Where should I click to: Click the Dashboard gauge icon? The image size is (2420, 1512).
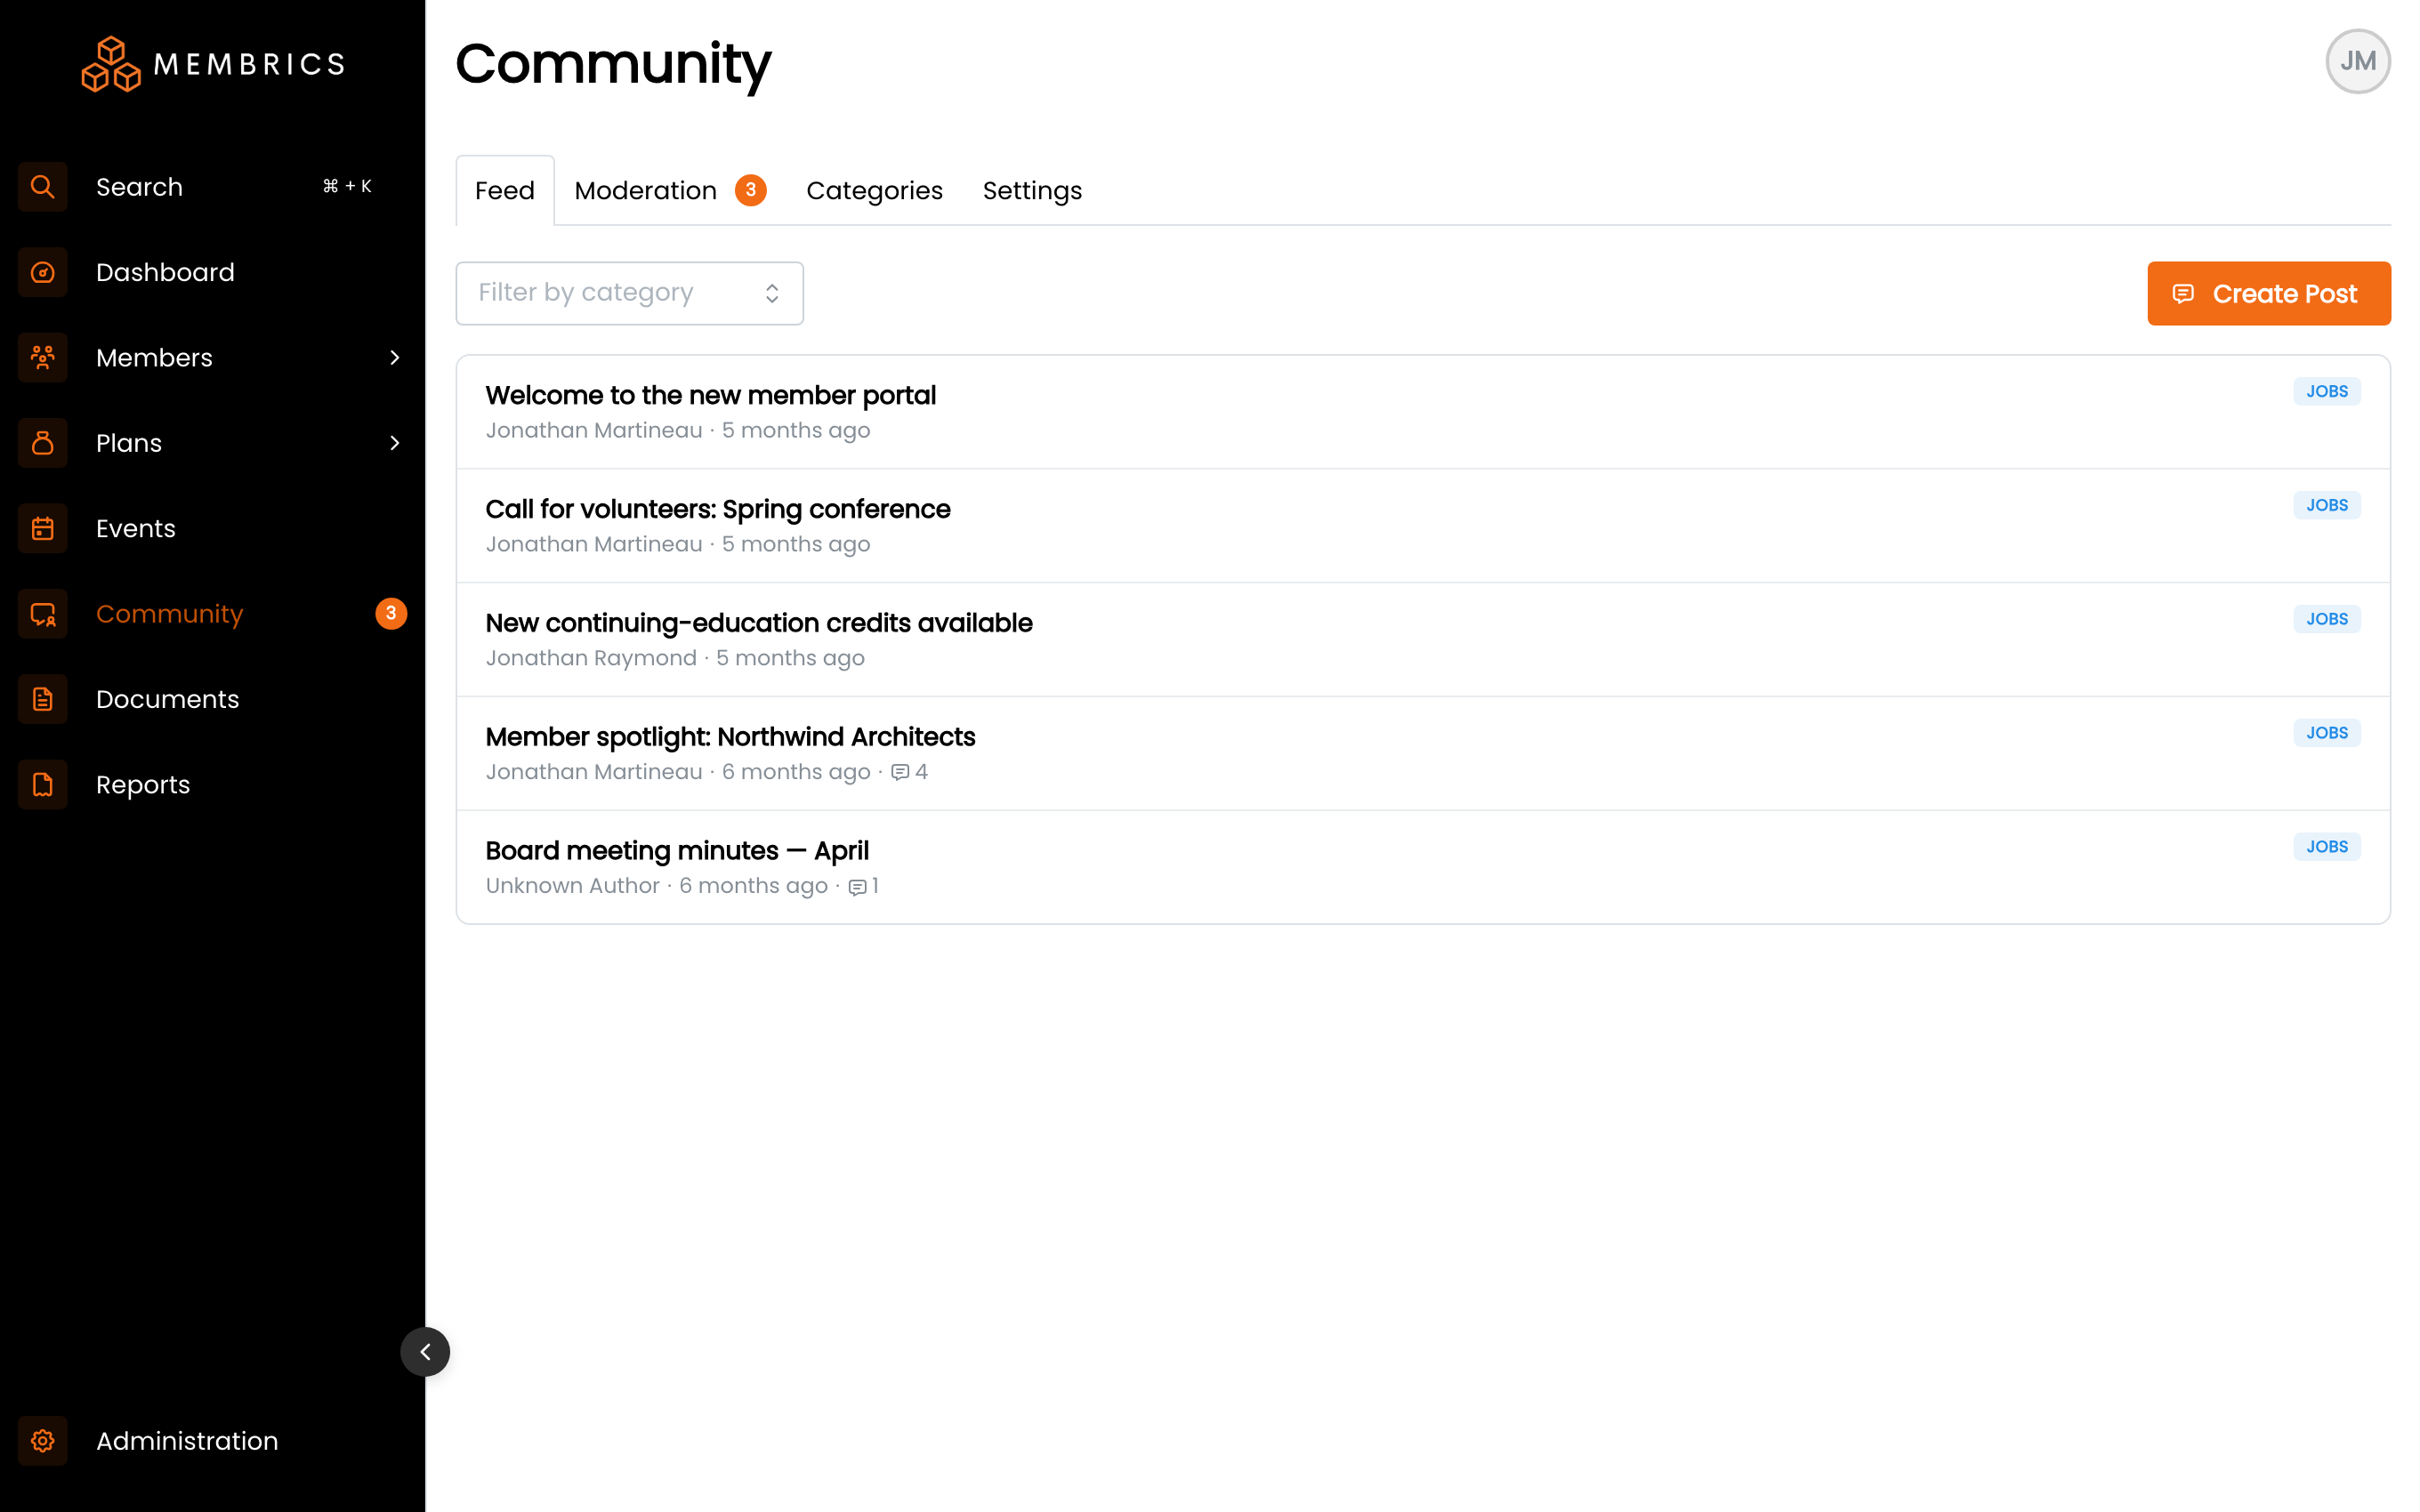click(42, 272)
